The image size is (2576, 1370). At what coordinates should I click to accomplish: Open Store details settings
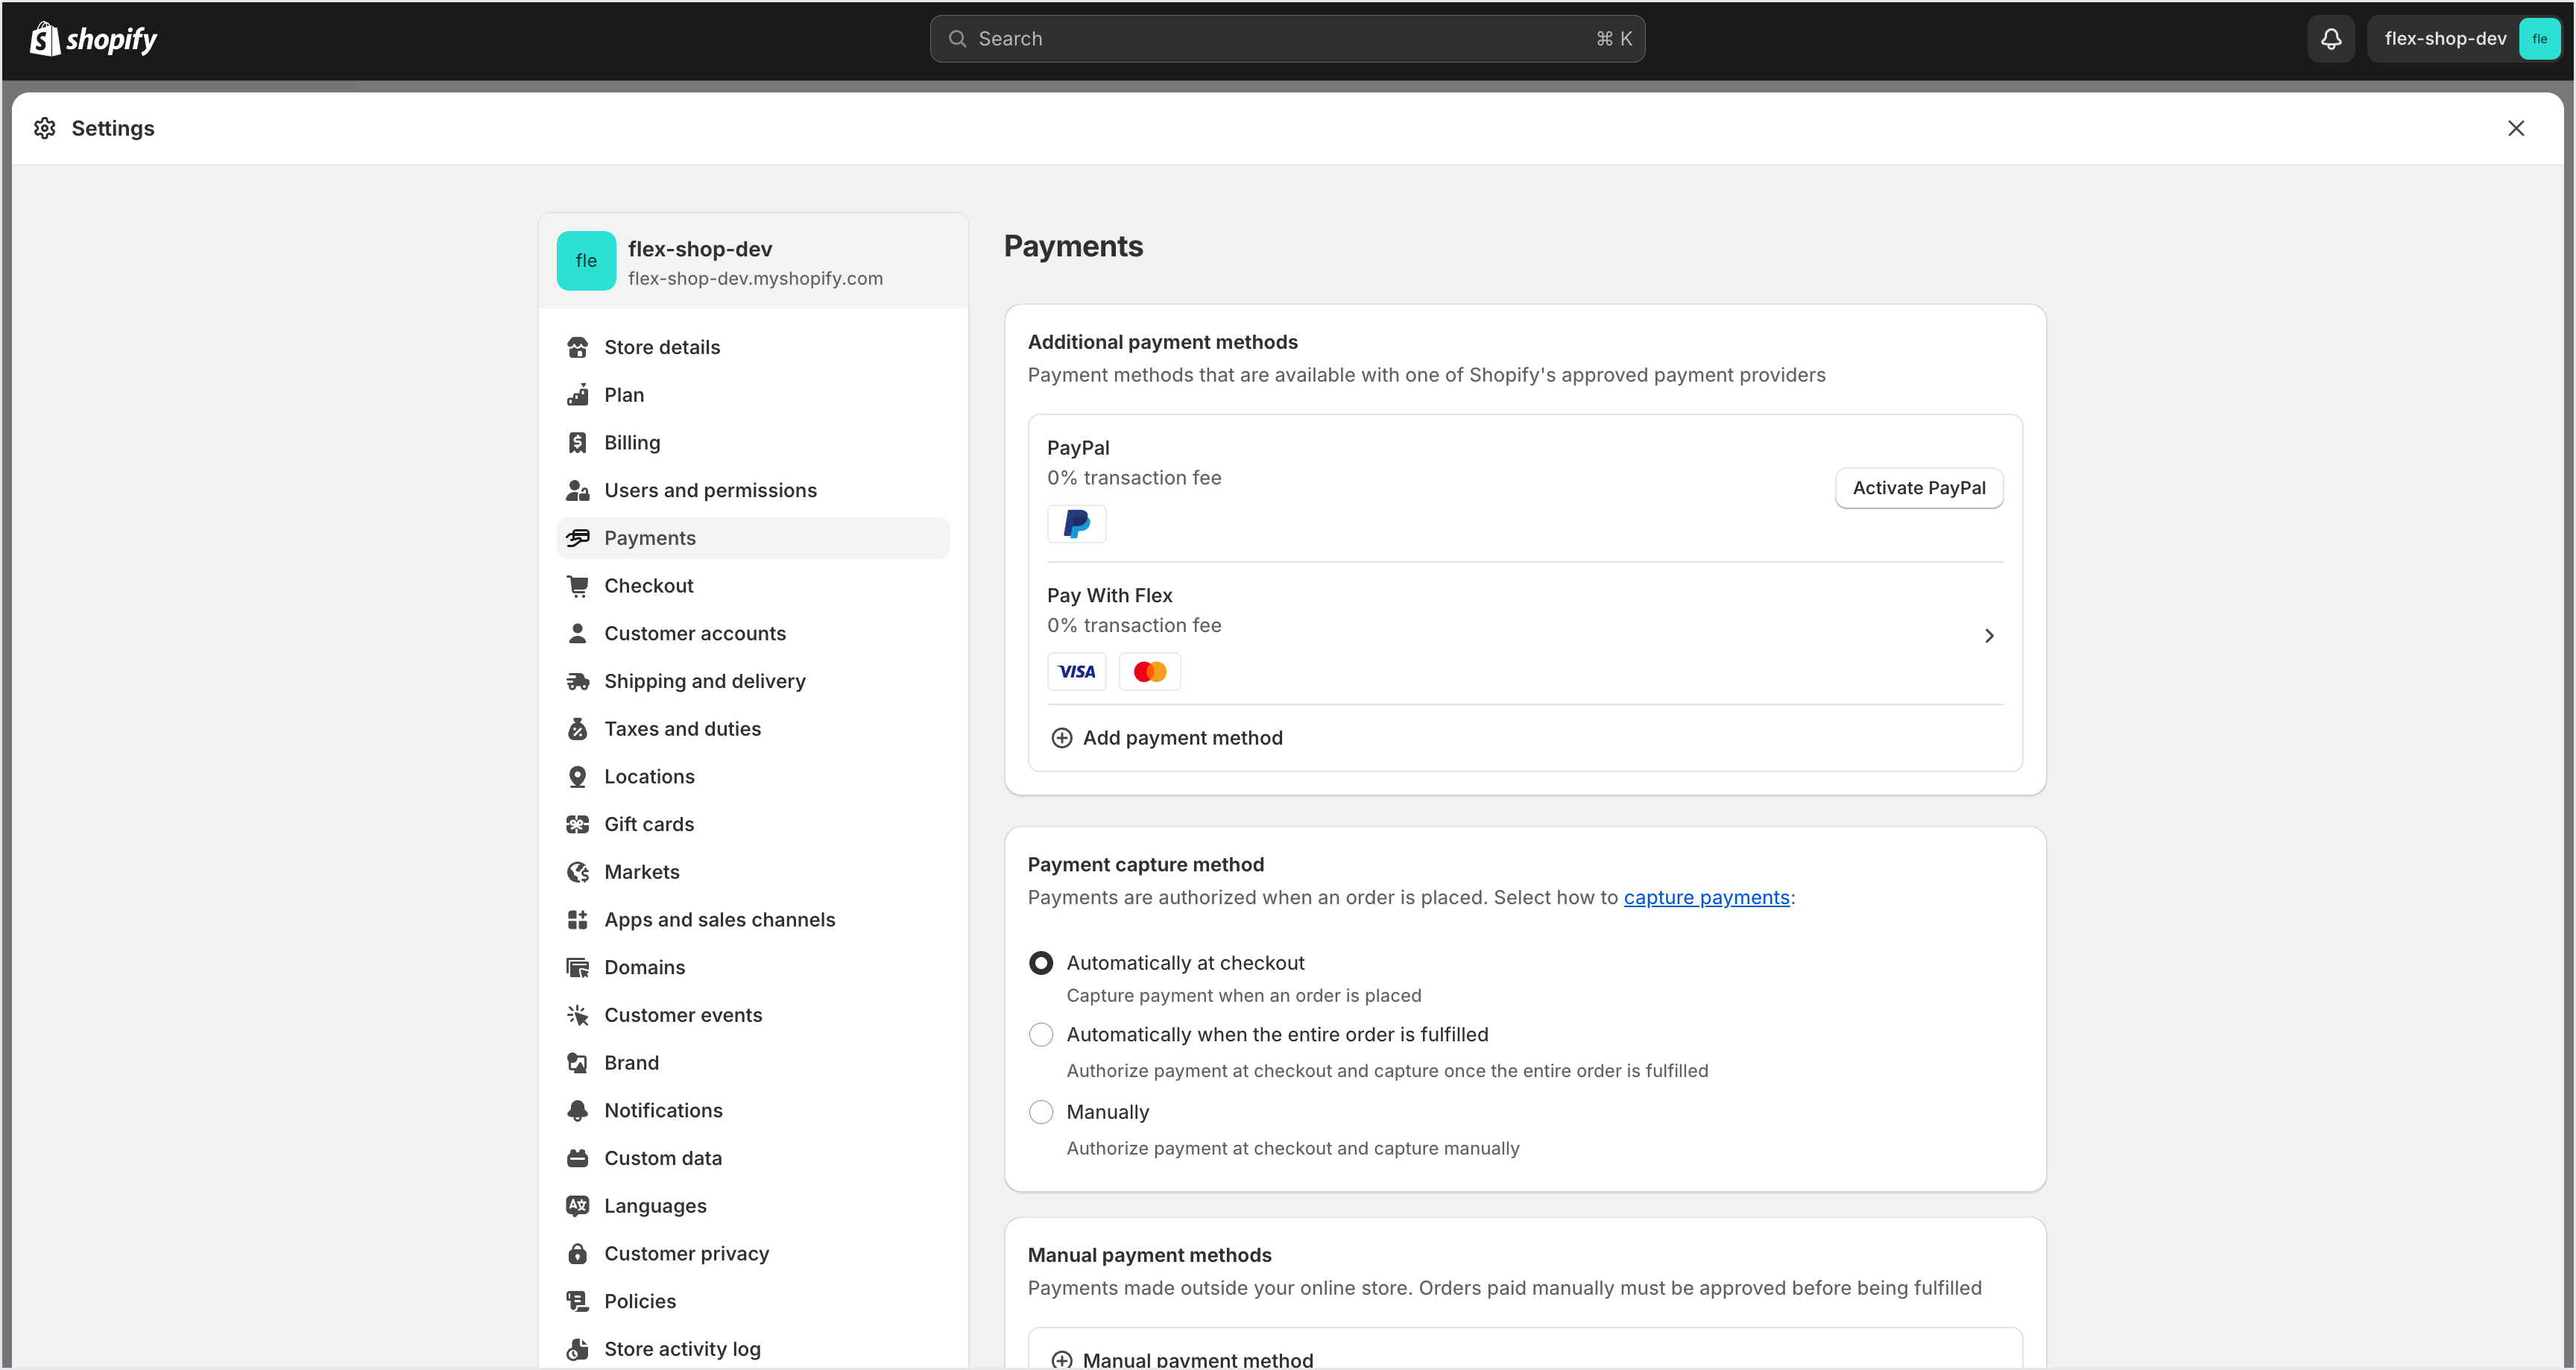(661, 347)
